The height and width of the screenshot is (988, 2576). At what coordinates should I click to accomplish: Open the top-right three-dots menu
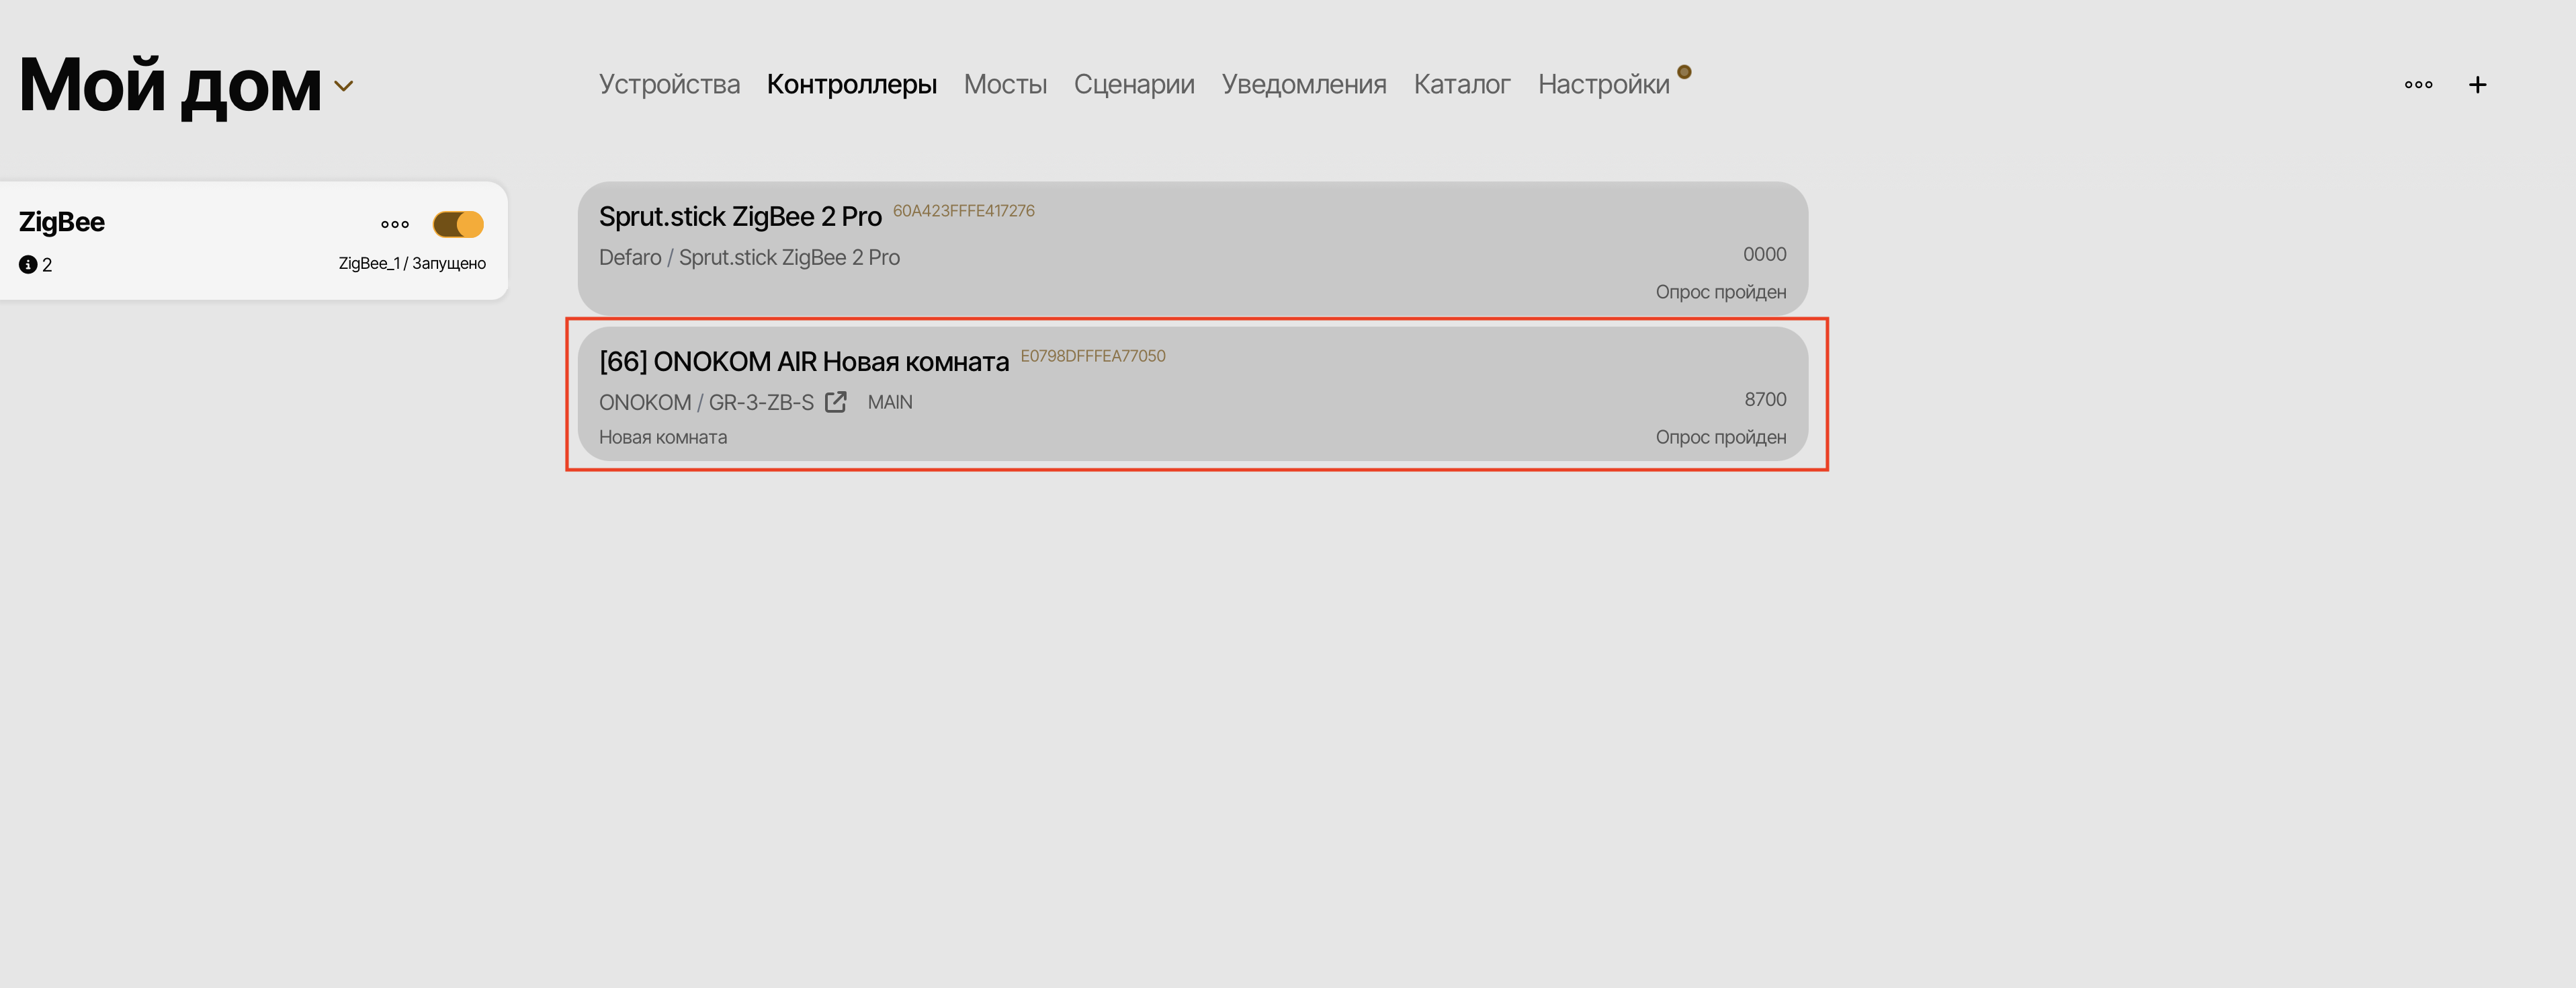point(2418,85)
